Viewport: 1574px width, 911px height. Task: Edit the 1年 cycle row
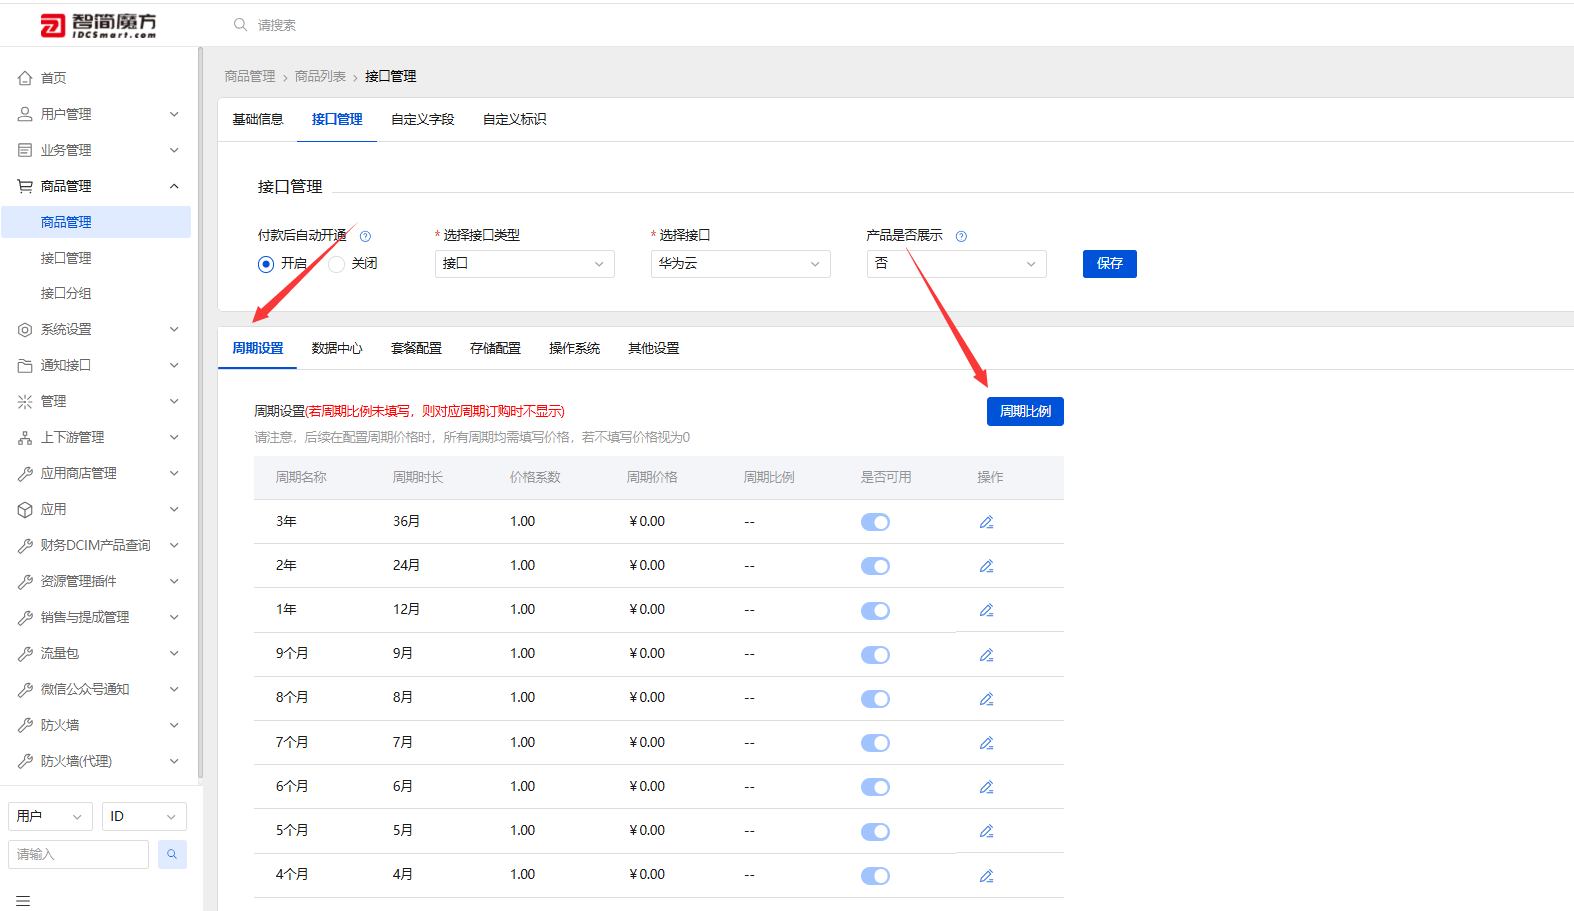pyautogui.click(x=986, y=610)
